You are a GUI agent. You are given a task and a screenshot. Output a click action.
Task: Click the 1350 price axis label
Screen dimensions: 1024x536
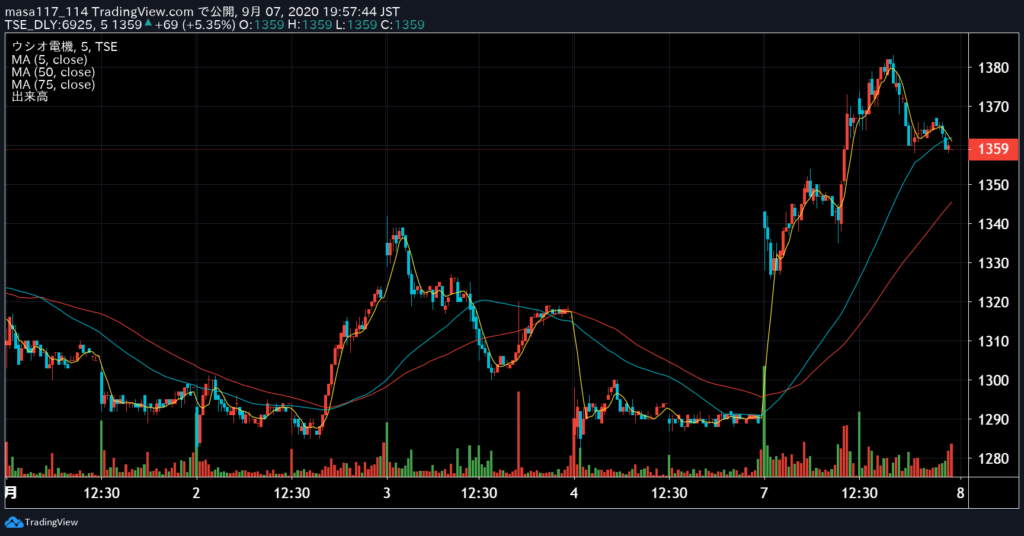pos(993,185)
